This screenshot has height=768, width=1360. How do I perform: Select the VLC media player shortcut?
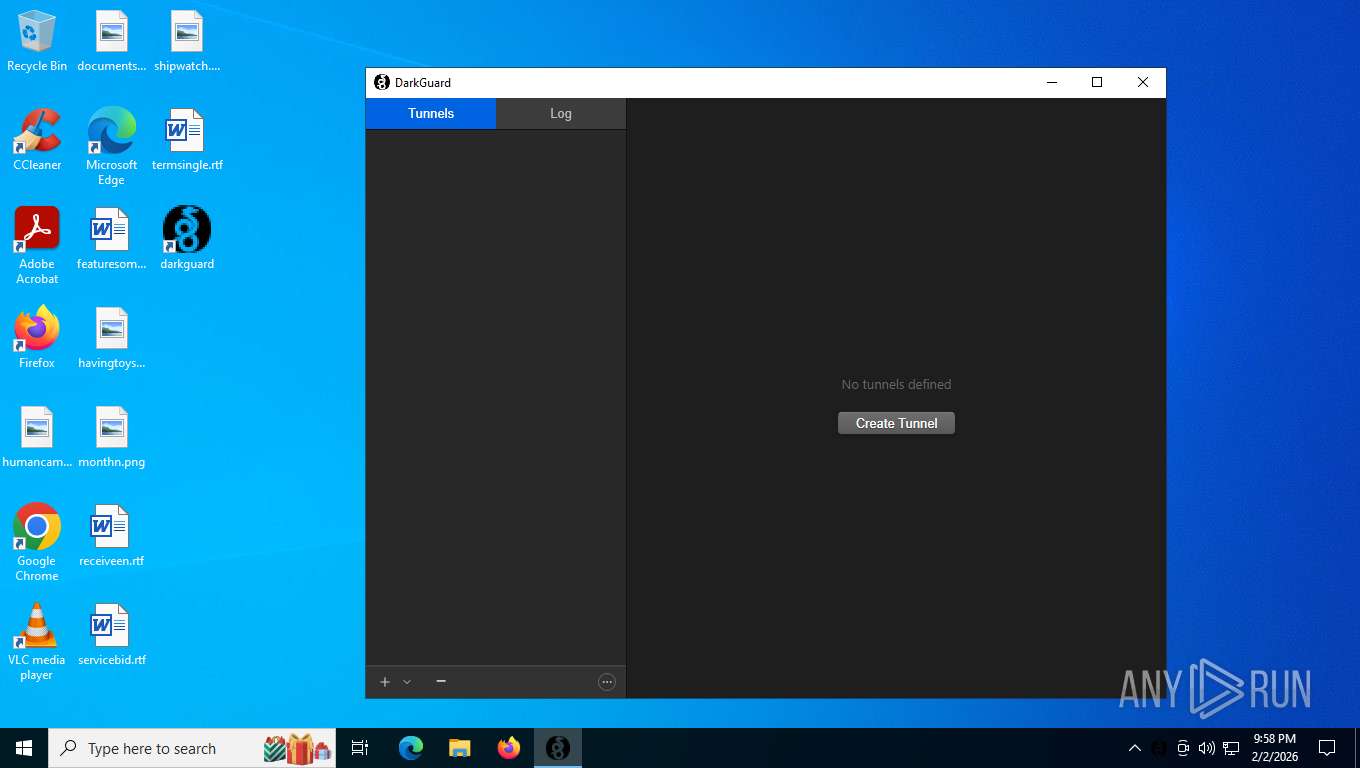[x=37, y=642]
